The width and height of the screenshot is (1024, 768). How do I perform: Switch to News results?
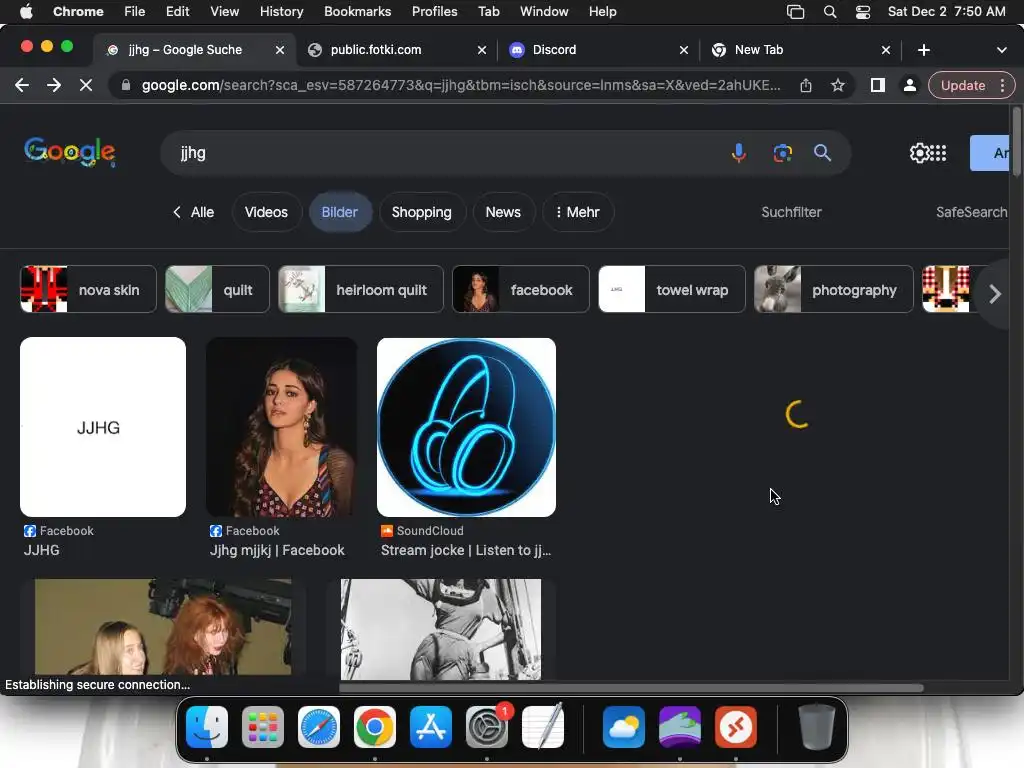503,212
